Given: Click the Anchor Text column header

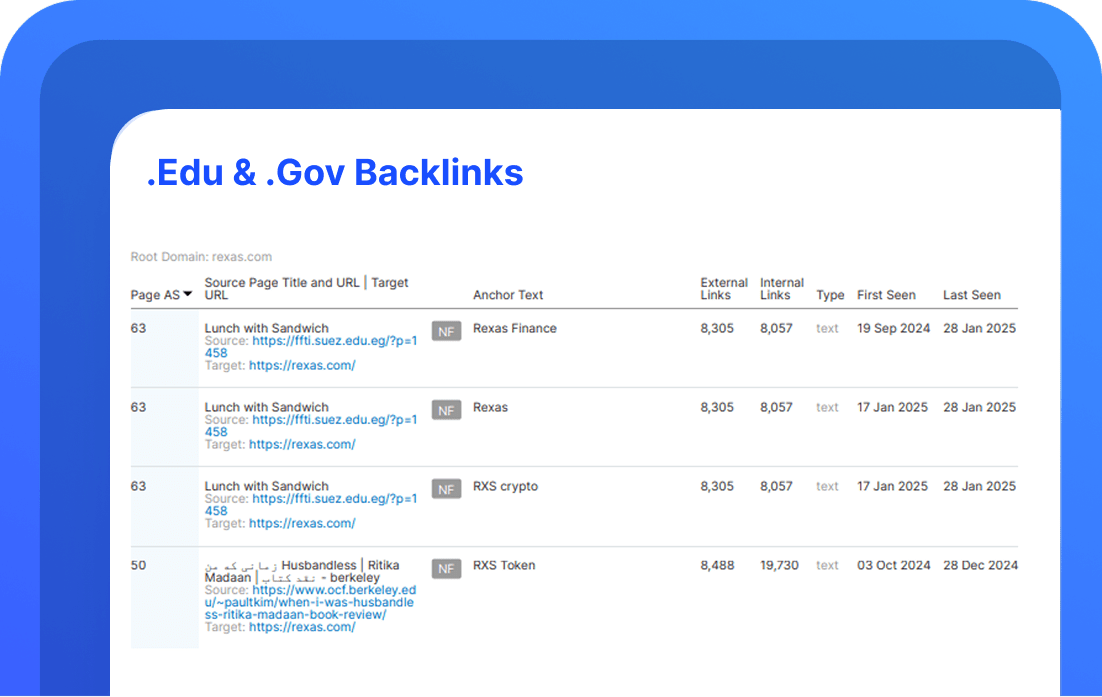Looking at the screenshot, I should (x=508, y=295).
